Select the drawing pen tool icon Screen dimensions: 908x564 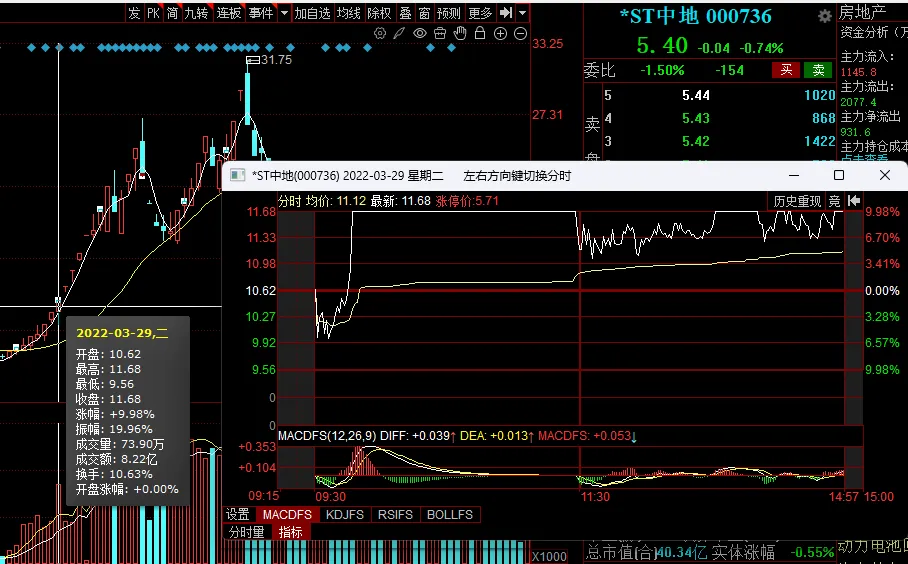[399, 34]
